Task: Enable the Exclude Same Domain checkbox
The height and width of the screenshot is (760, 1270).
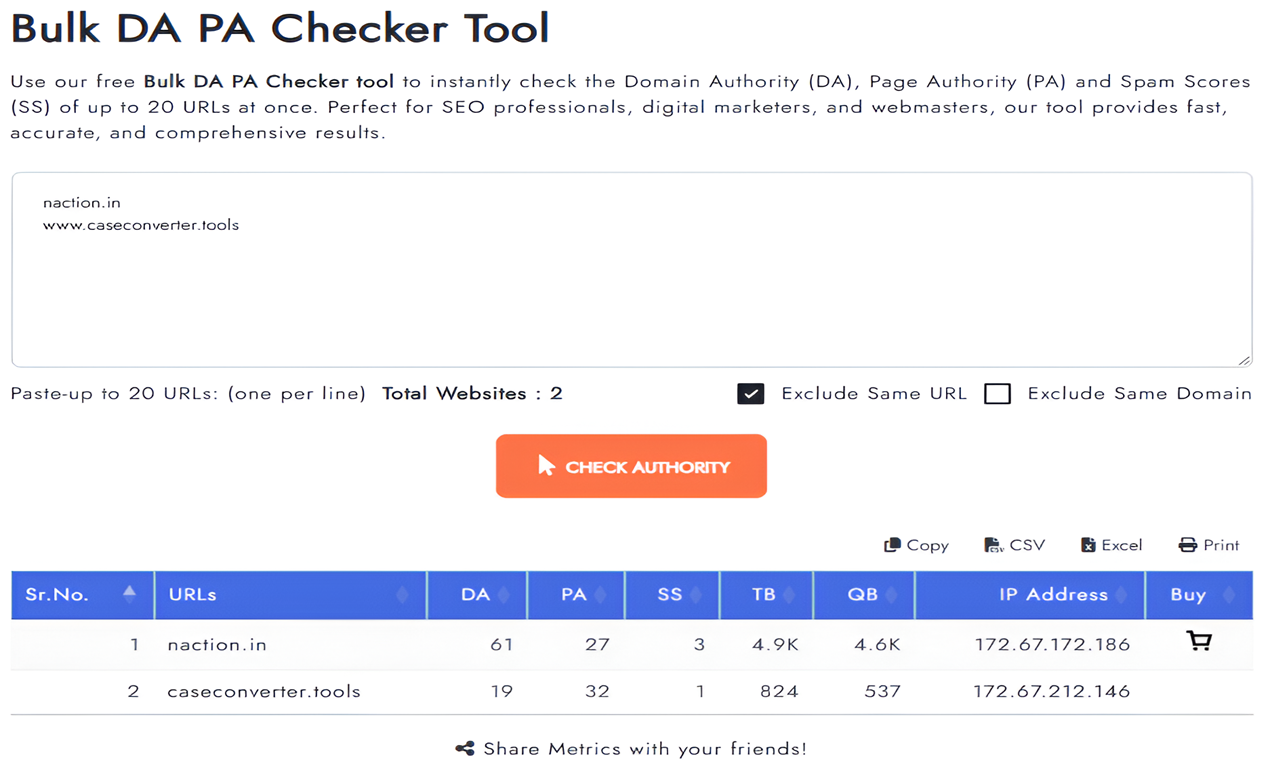Action: tap(997, 393)
